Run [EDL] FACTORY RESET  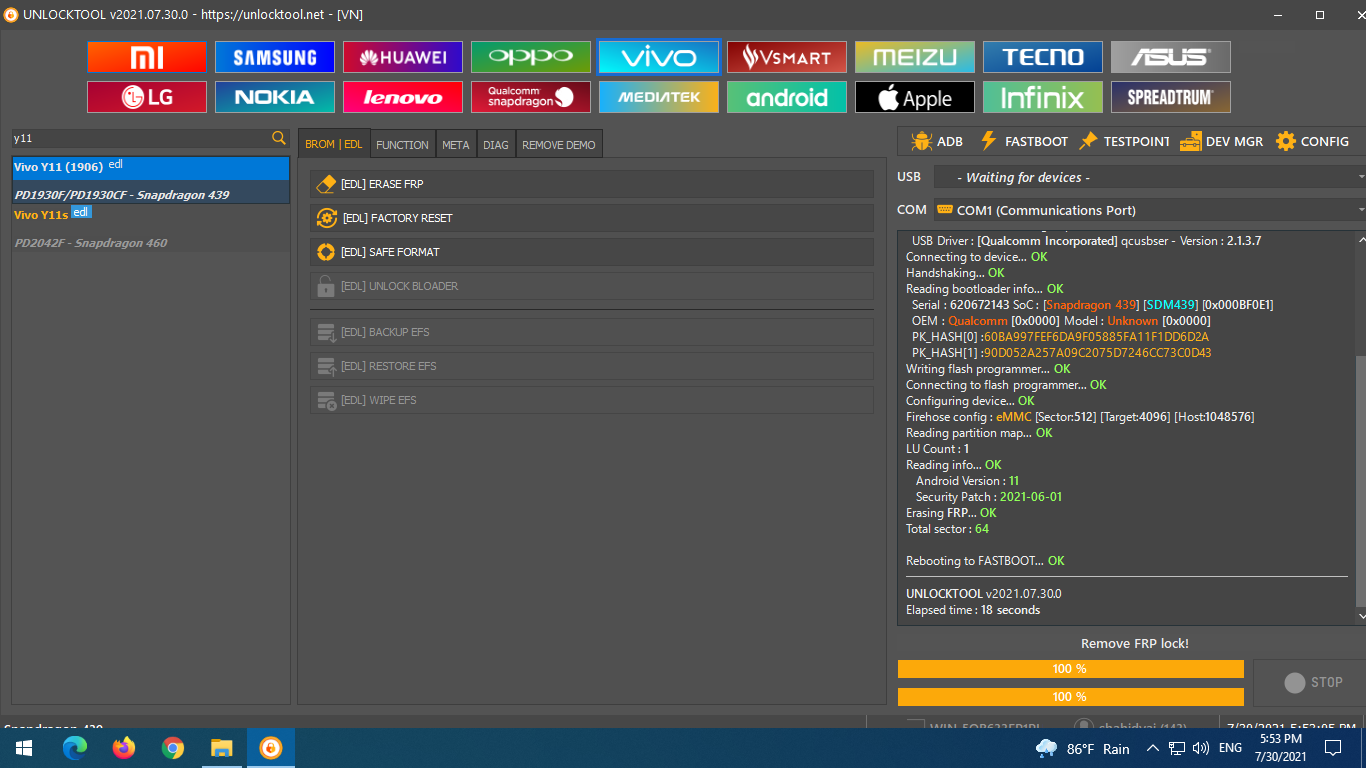(592, 218)
